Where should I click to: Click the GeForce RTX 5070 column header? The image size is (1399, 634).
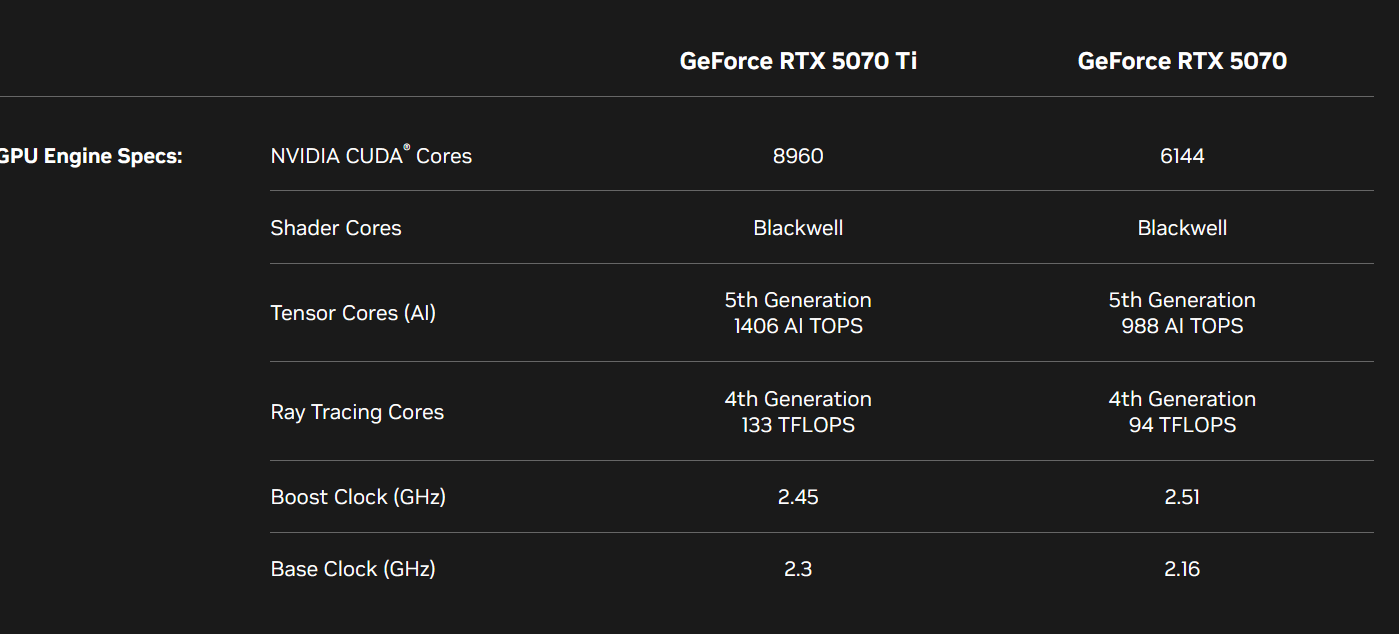(1181, 61)
